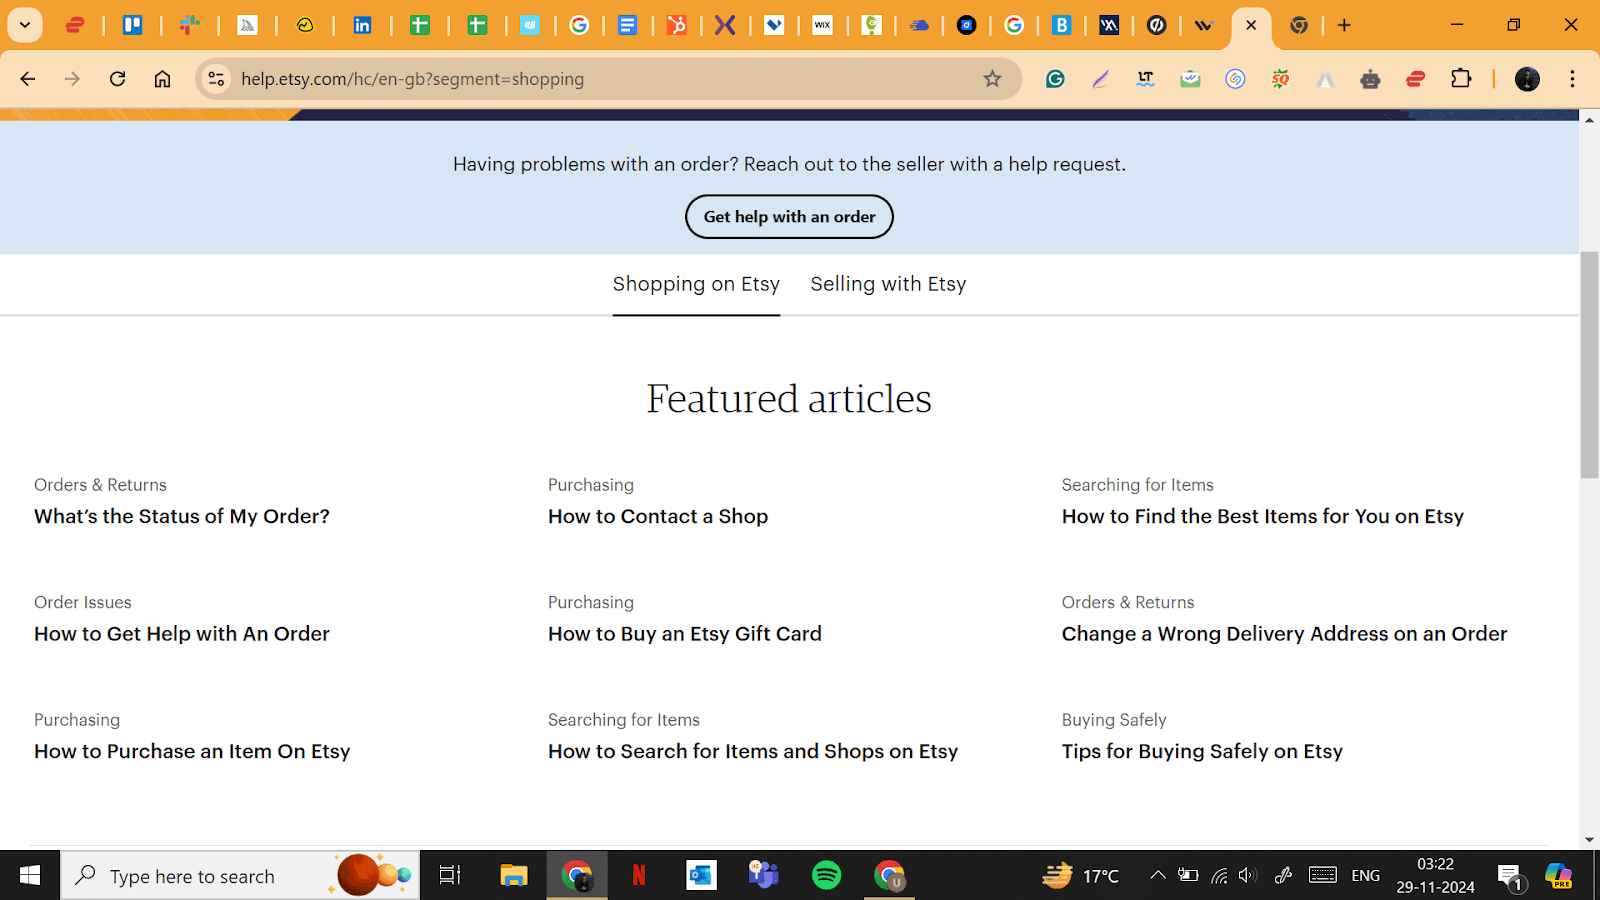Screen dimensions: 1600x900
Task: Open What's the Status of My Order?
Action: coord(182,516)
